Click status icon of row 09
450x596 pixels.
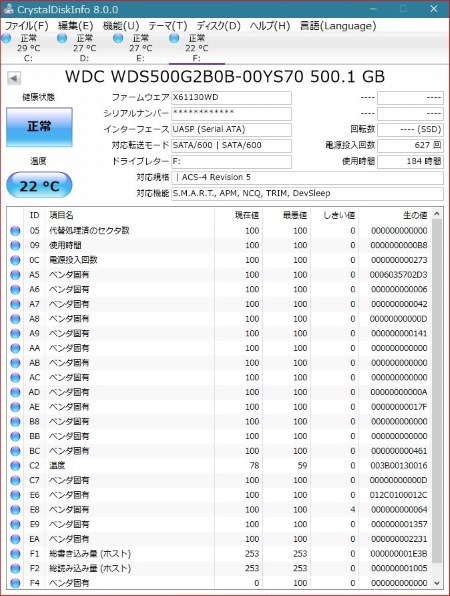[x=15, y=246]
